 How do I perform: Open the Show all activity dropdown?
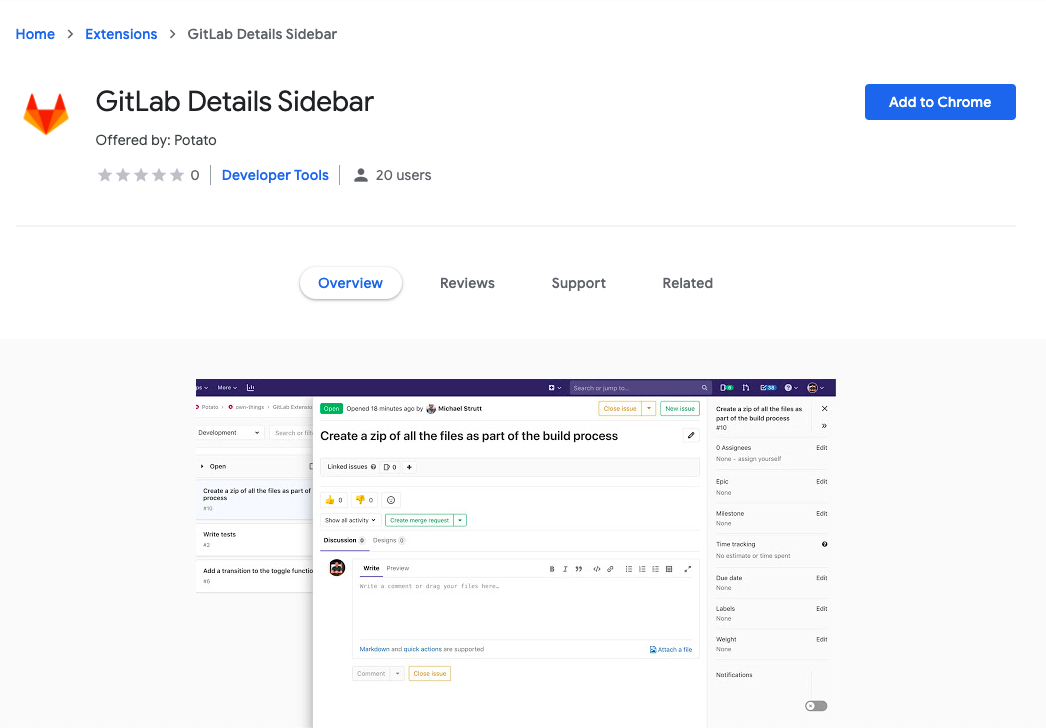pyautogui.click(x=349, y=520)
